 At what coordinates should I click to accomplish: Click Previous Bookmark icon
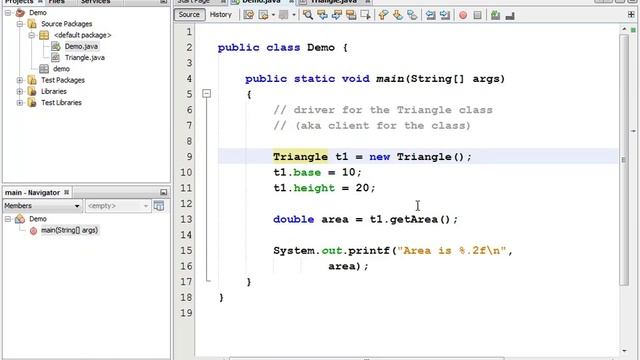tap(383, 15)
